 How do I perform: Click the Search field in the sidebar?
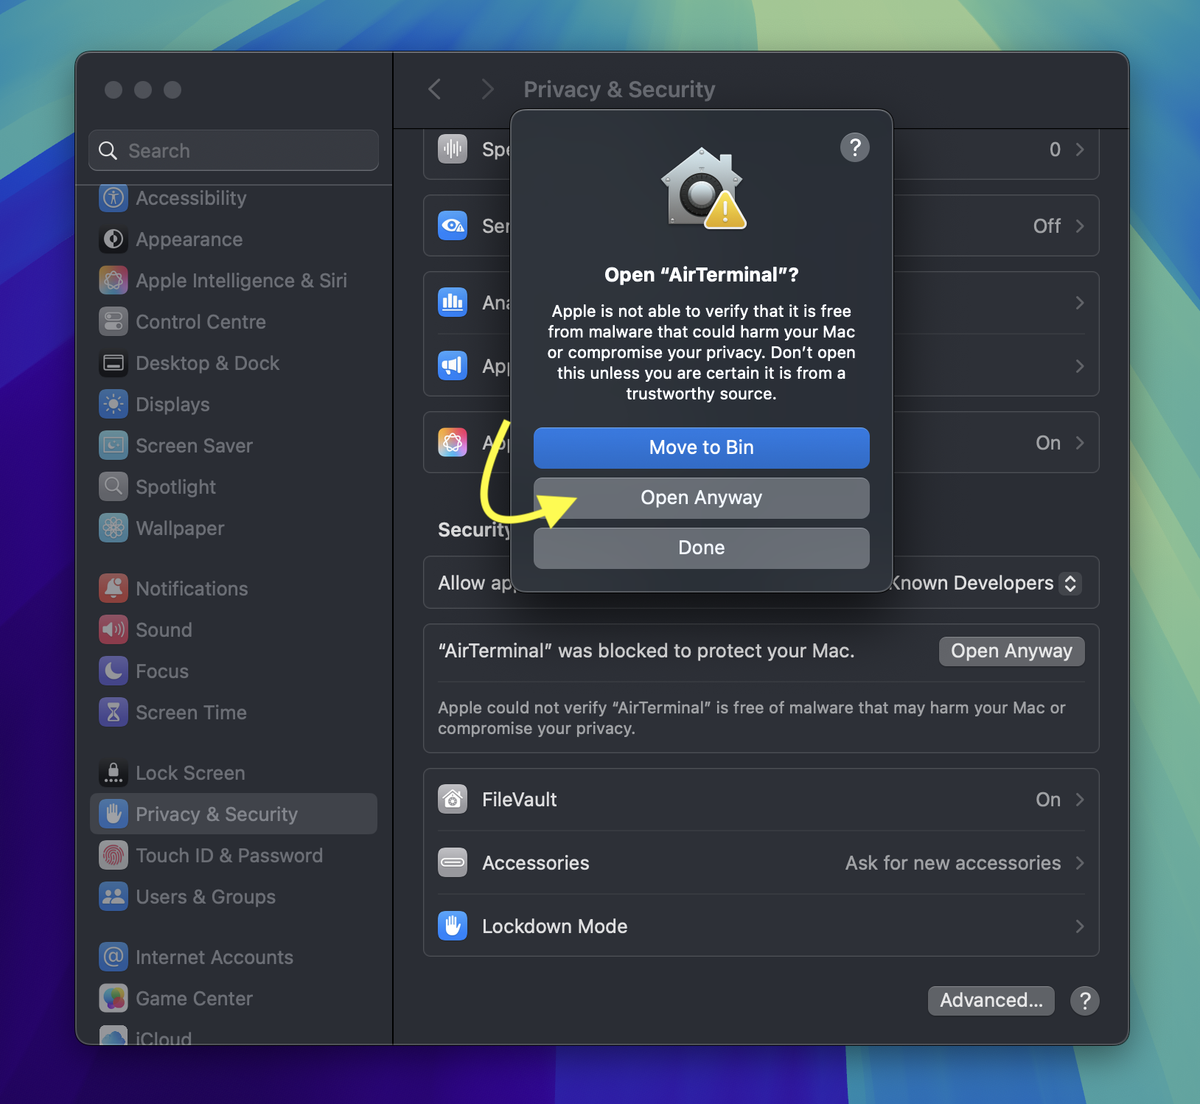pos(234,150)
